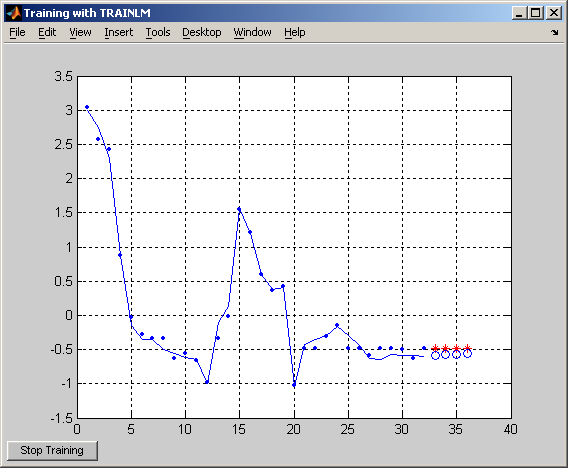Viewport: 568px width, 468px height.
Task: Click the x-axis label 25
Action: (x=348, y=429)
